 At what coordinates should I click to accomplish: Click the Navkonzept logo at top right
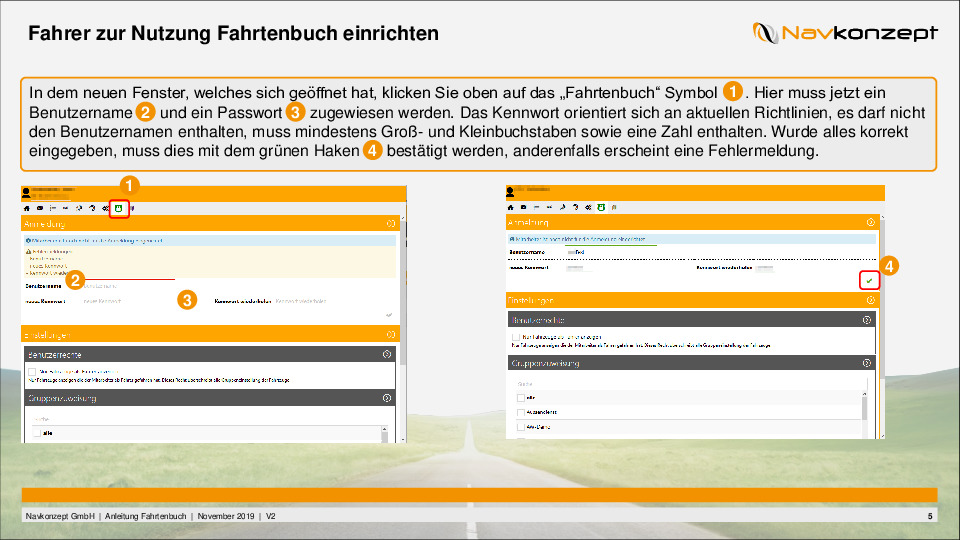coord(845,34)
